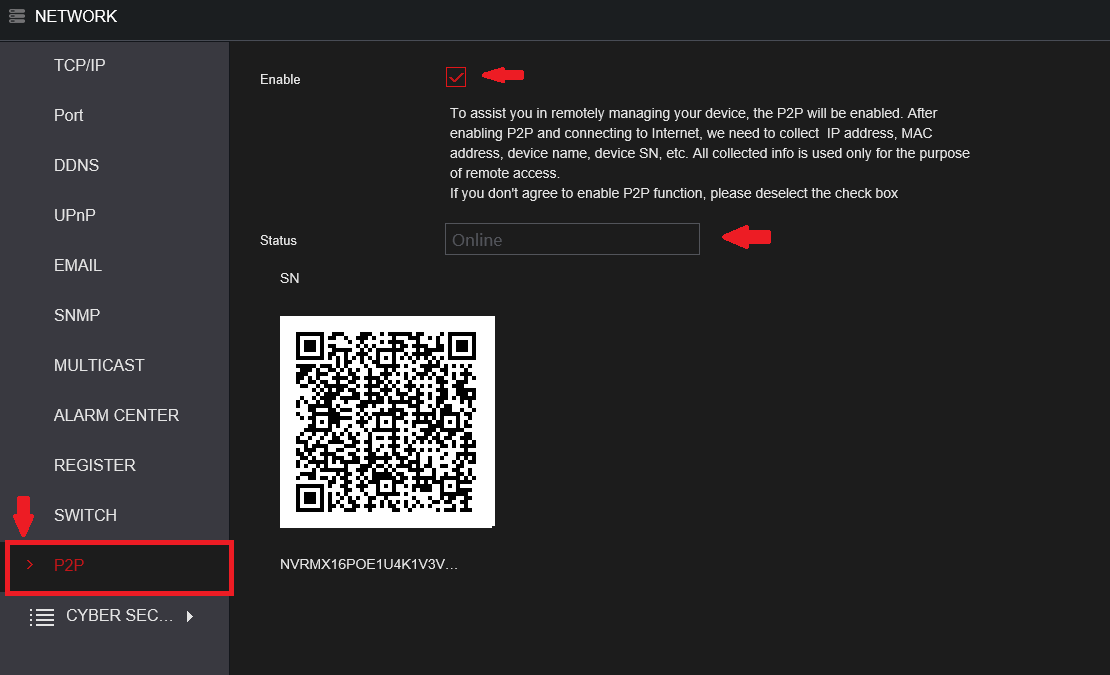This screenshot has height=675, width=1110.
Task: Click the chevron beside P2P
Action: click(x=30, y=565)
